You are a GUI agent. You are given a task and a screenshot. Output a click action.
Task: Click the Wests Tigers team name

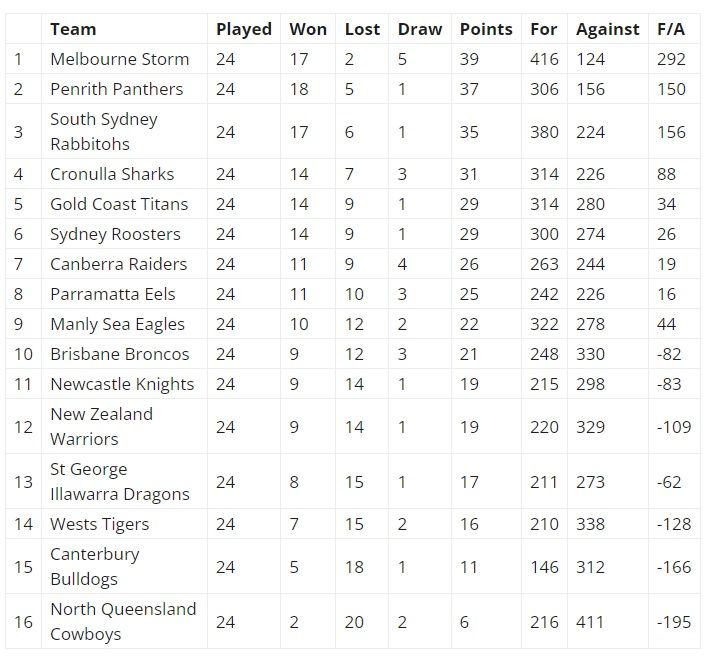(x=100, y=524)
